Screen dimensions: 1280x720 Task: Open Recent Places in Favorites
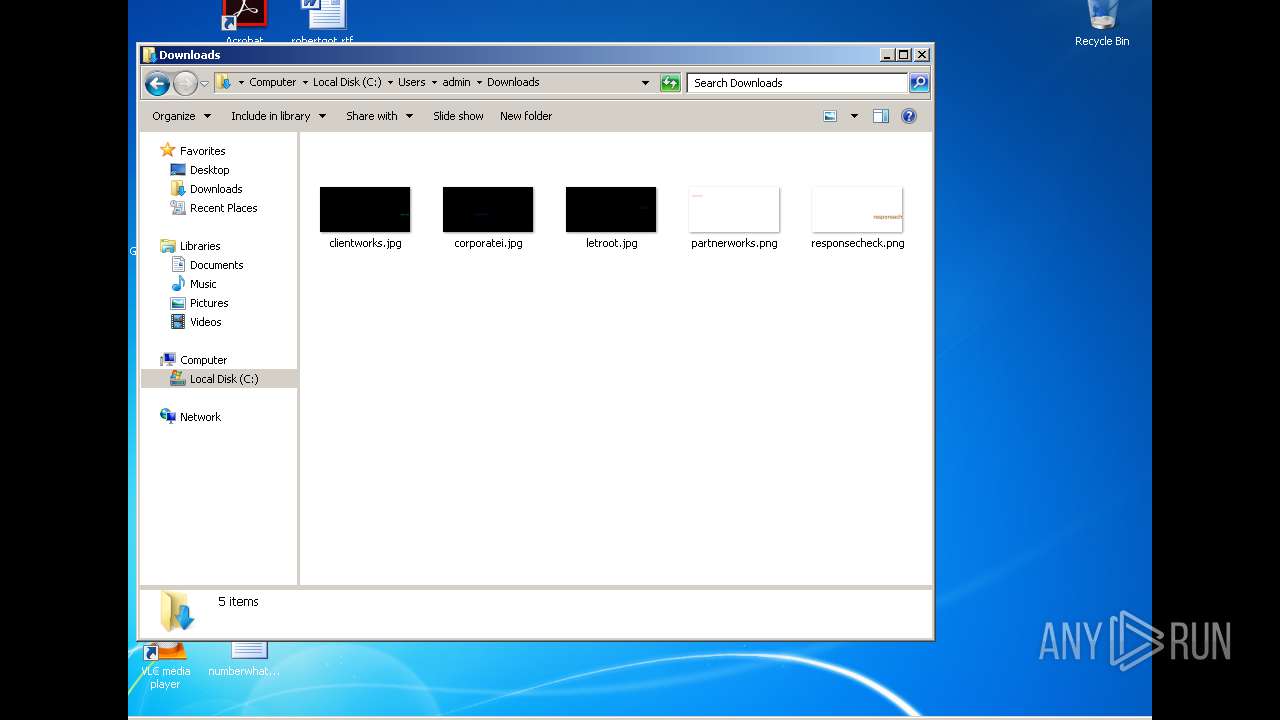tap(223, 208)
